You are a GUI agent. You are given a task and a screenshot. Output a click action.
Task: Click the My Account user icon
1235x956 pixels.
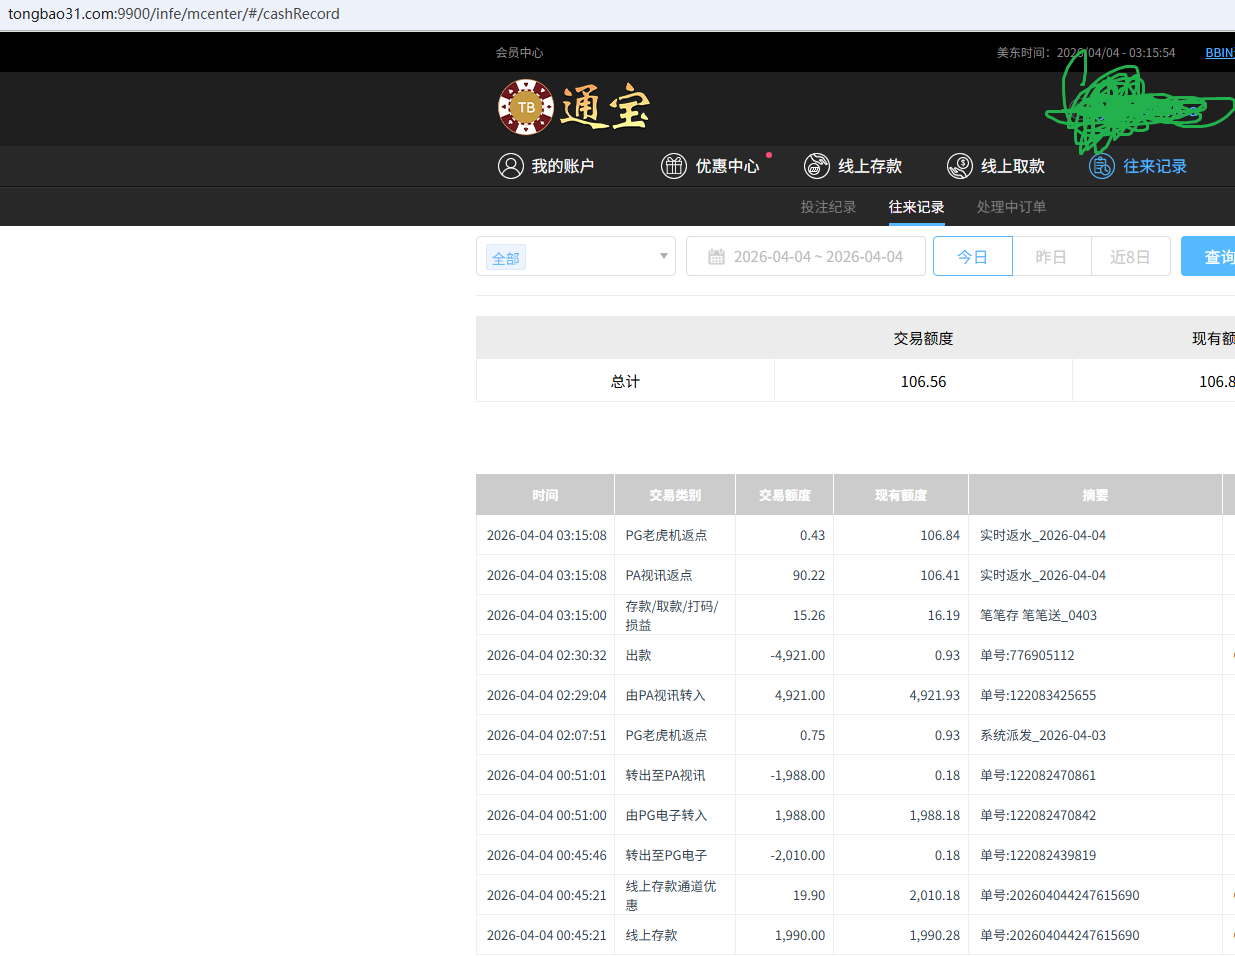510,166
